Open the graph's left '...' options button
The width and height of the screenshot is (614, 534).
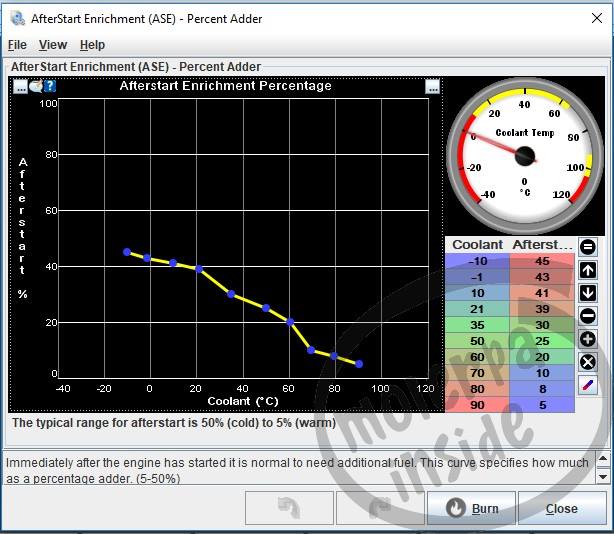20,86
